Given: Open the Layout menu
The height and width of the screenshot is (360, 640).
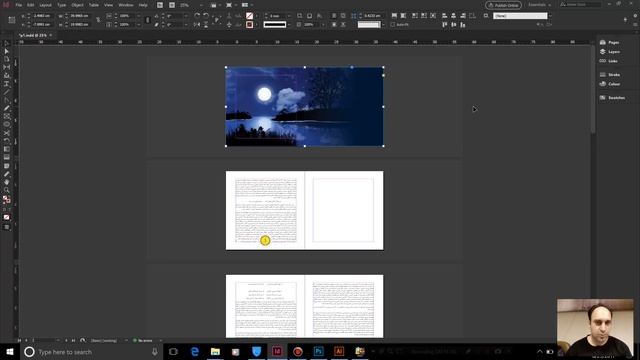Looking at the screenshot, I should tap(45, 5).
